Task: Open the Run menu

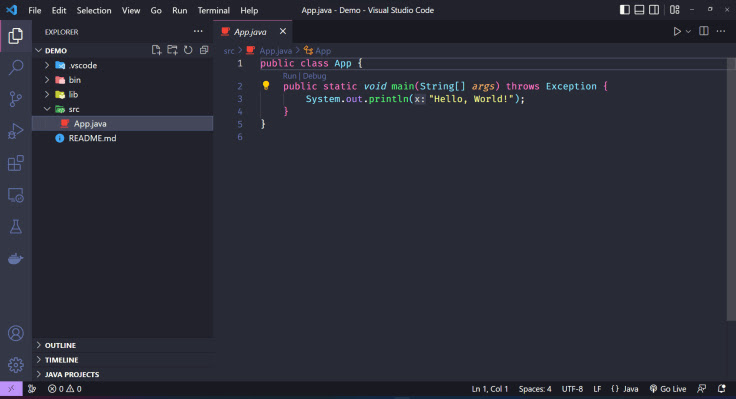Action: [179, 10]
